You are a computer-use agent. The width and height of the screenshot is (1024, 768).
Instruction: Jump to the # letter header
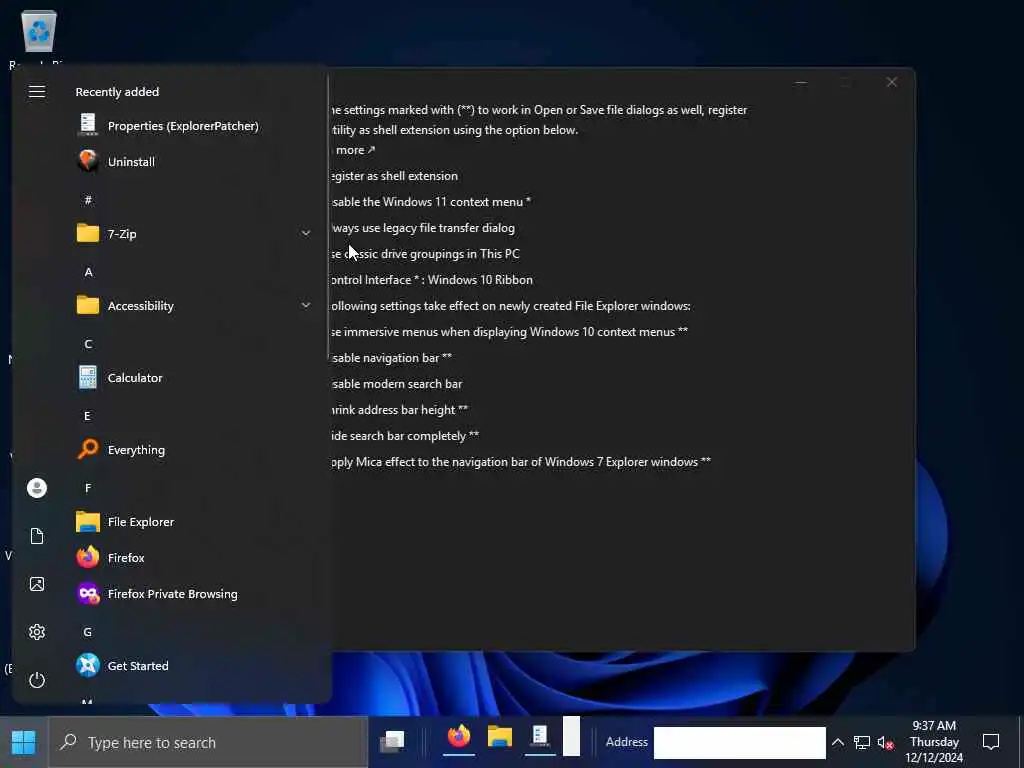point(88,200)
